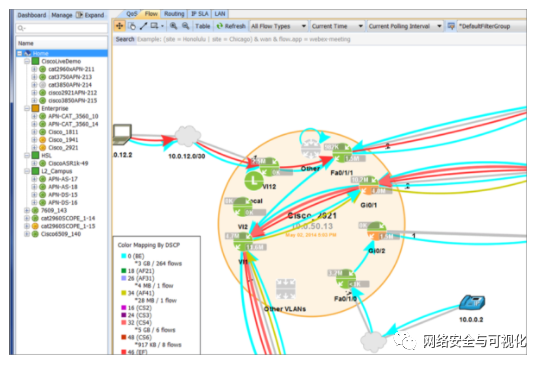Zoom in on the flow map

tap(173, 26)
